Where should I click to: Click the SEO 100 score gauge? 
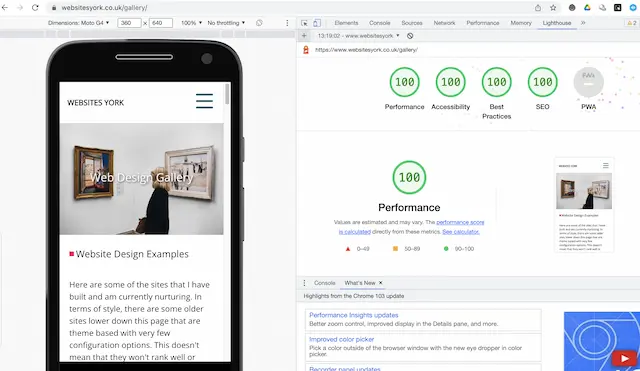[x=542, y=82]
